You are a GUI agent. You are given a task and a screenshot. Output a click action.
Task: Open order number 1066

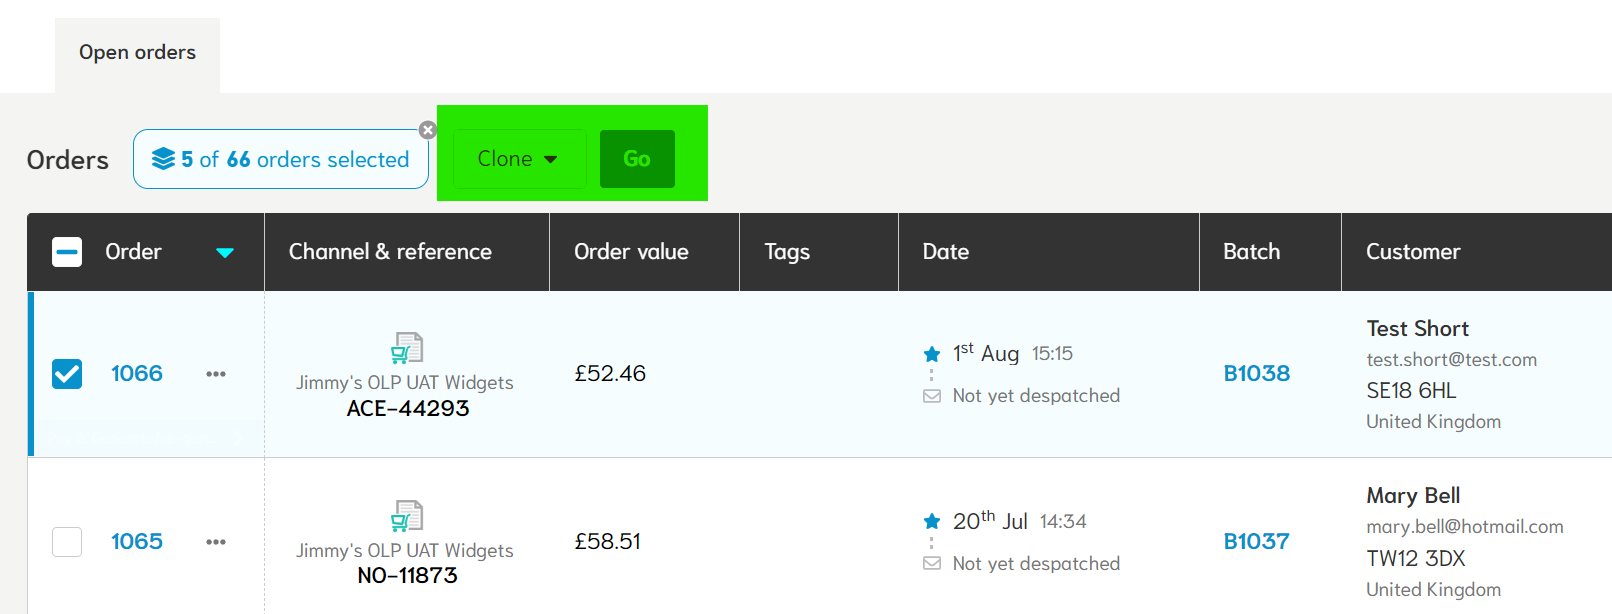[x=137, y=374]
